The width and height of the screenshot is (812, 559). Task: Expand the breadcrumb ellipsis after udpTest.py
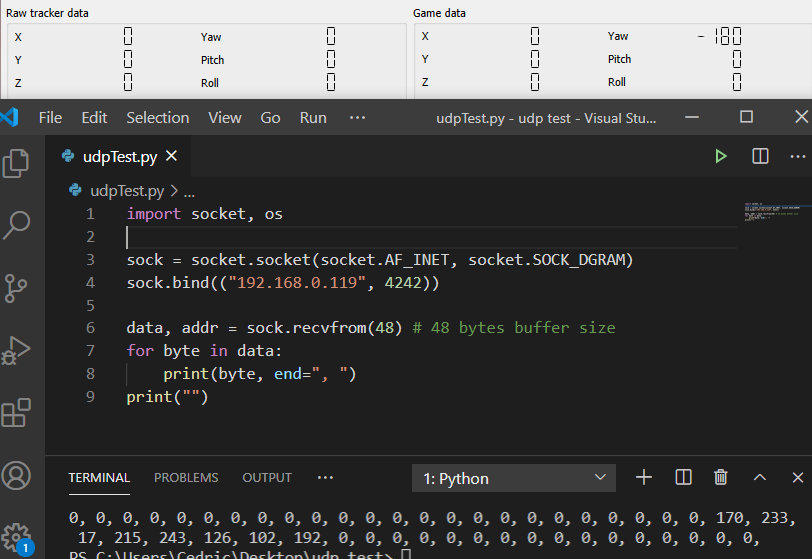point(189,192)
